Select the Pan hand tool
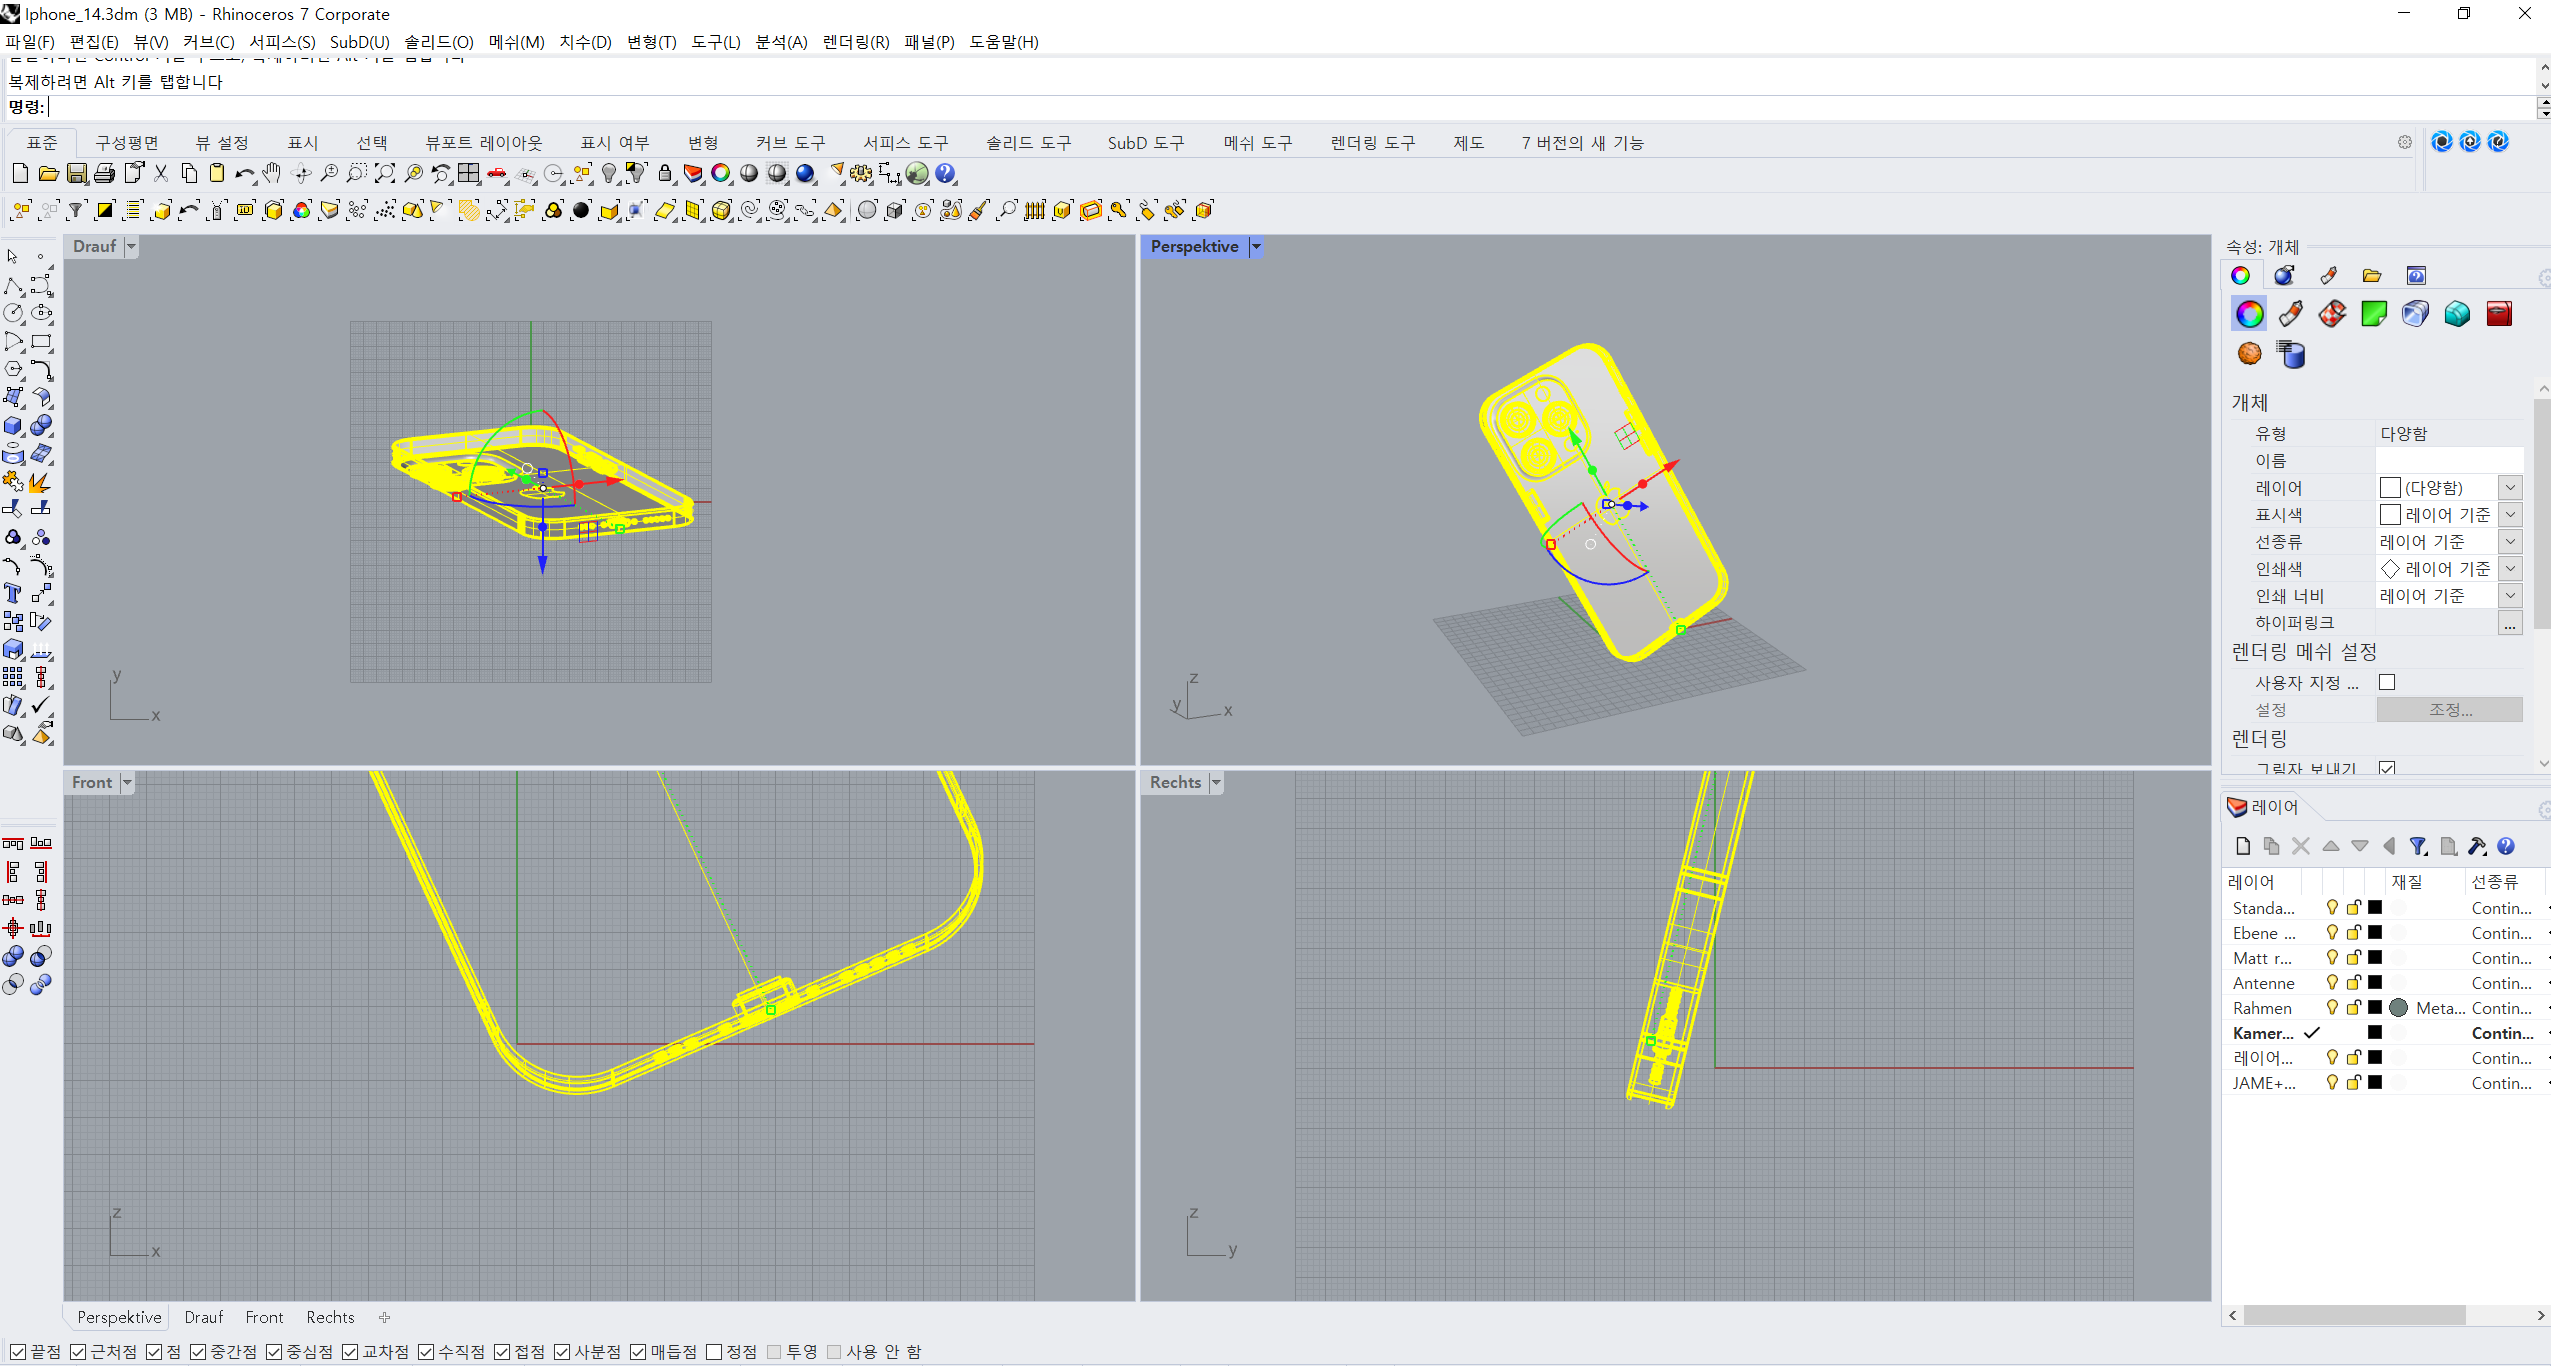The image size is (2551, 1366). point(272,174)
